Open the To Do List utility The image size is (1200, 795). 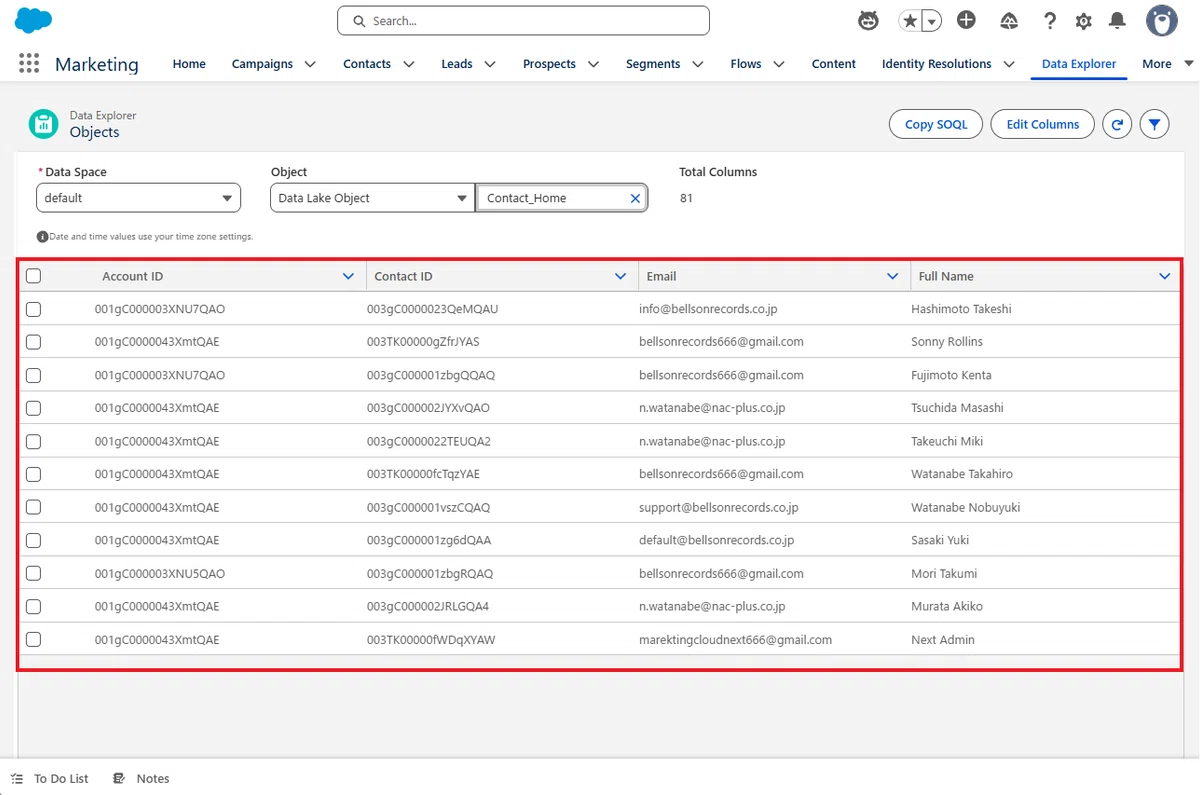pos(50,778)
